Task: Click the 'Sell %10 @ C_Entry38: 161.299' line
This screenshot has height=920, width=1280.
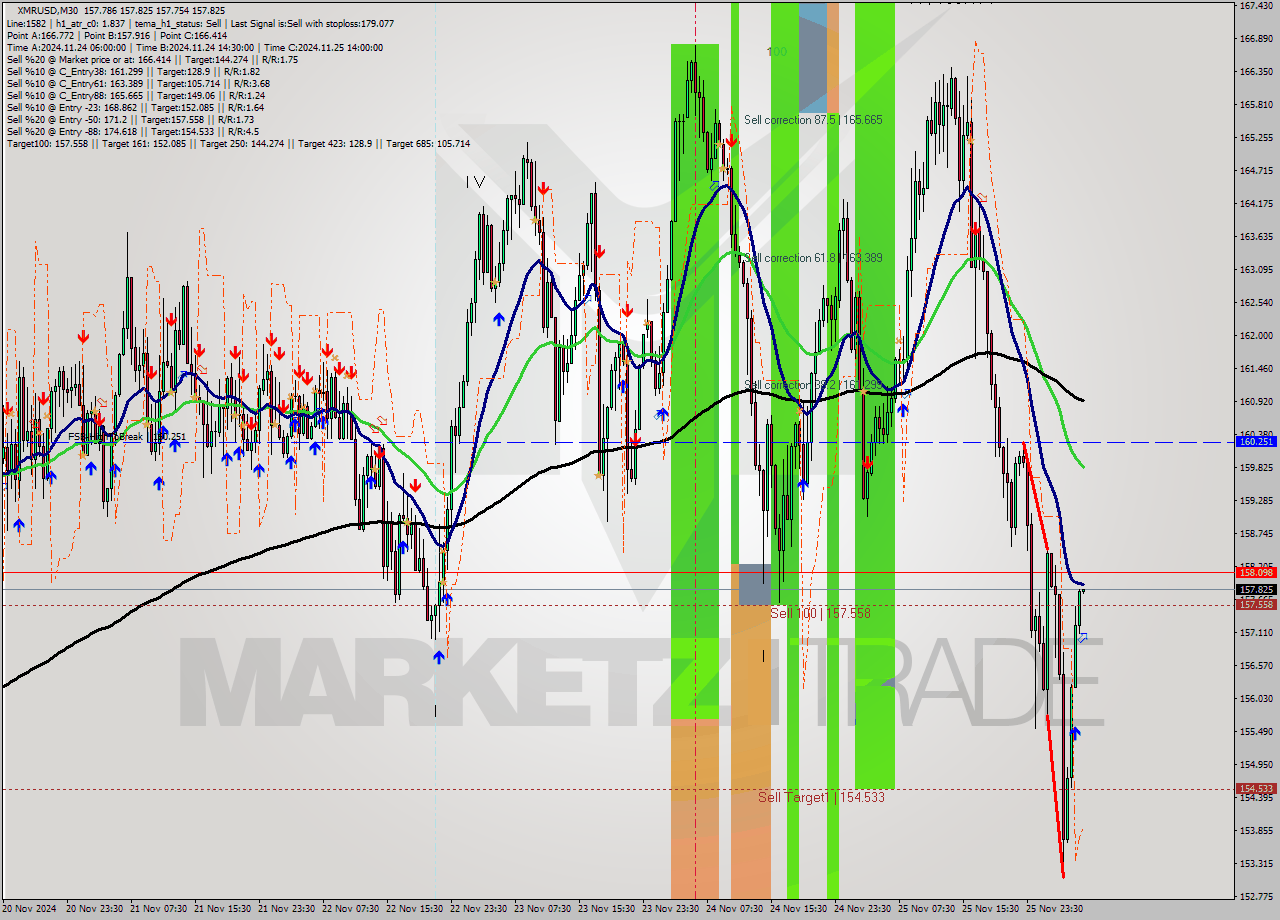Action: click(x=133, y=71)
